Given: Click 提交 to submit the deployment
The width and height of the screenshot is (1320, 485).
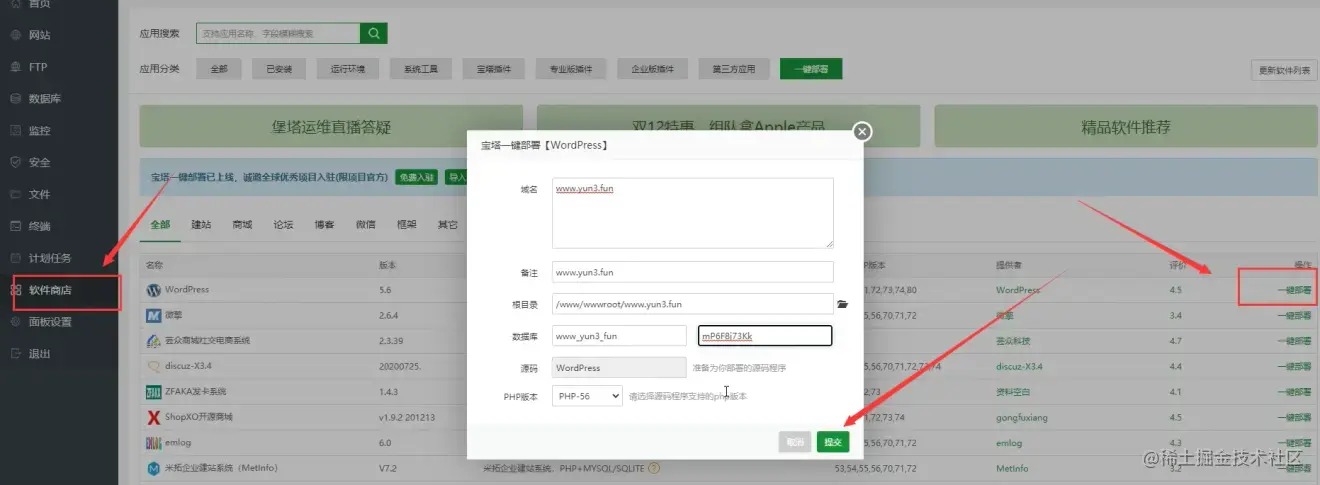Looking at the screenshot, I should tap(833, 442).
